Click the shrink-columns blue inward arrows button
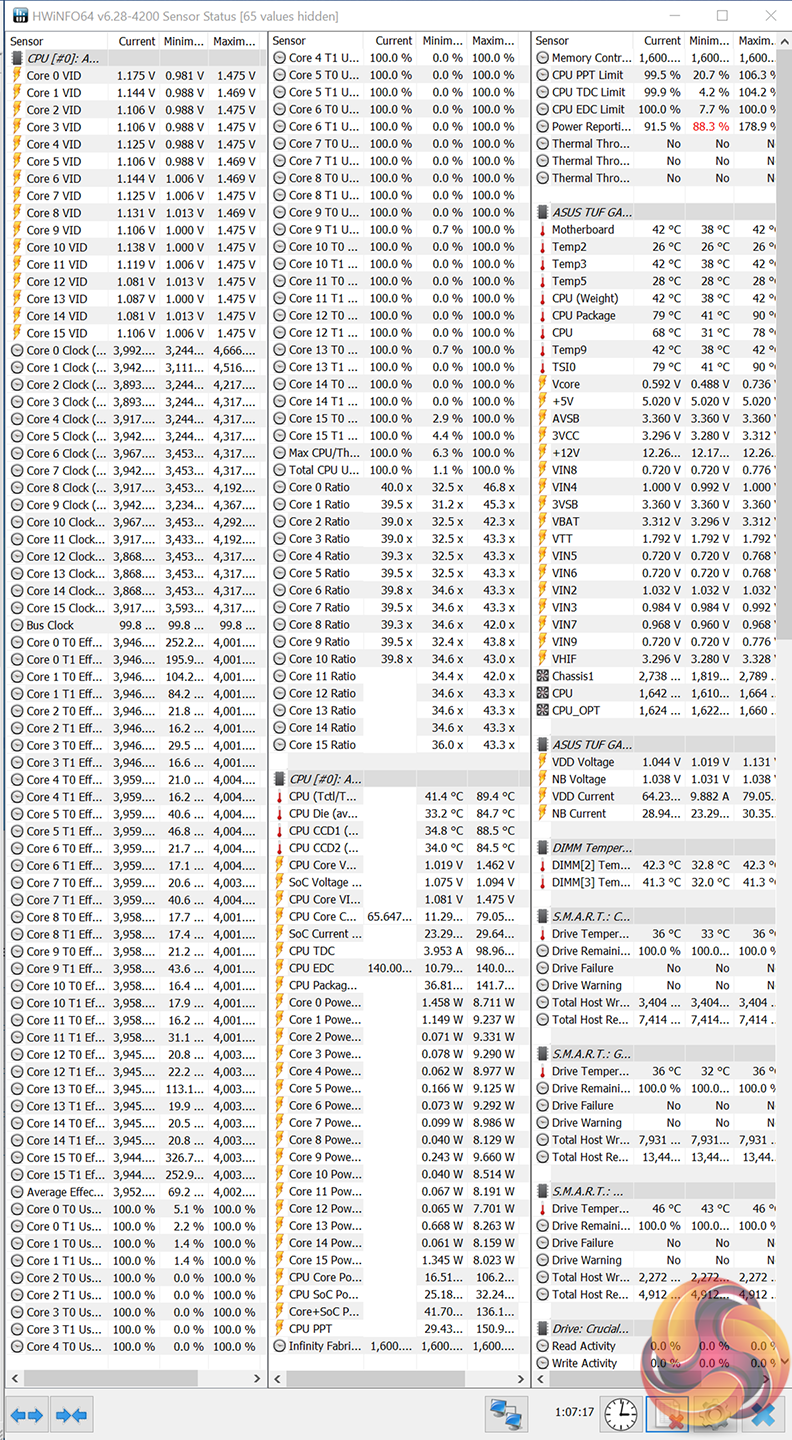 pos(72,1415)
